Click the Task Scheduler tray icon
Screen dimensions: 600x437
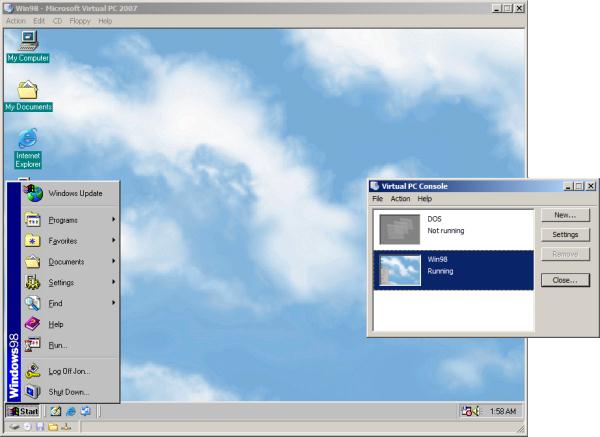tap(466, 411)
